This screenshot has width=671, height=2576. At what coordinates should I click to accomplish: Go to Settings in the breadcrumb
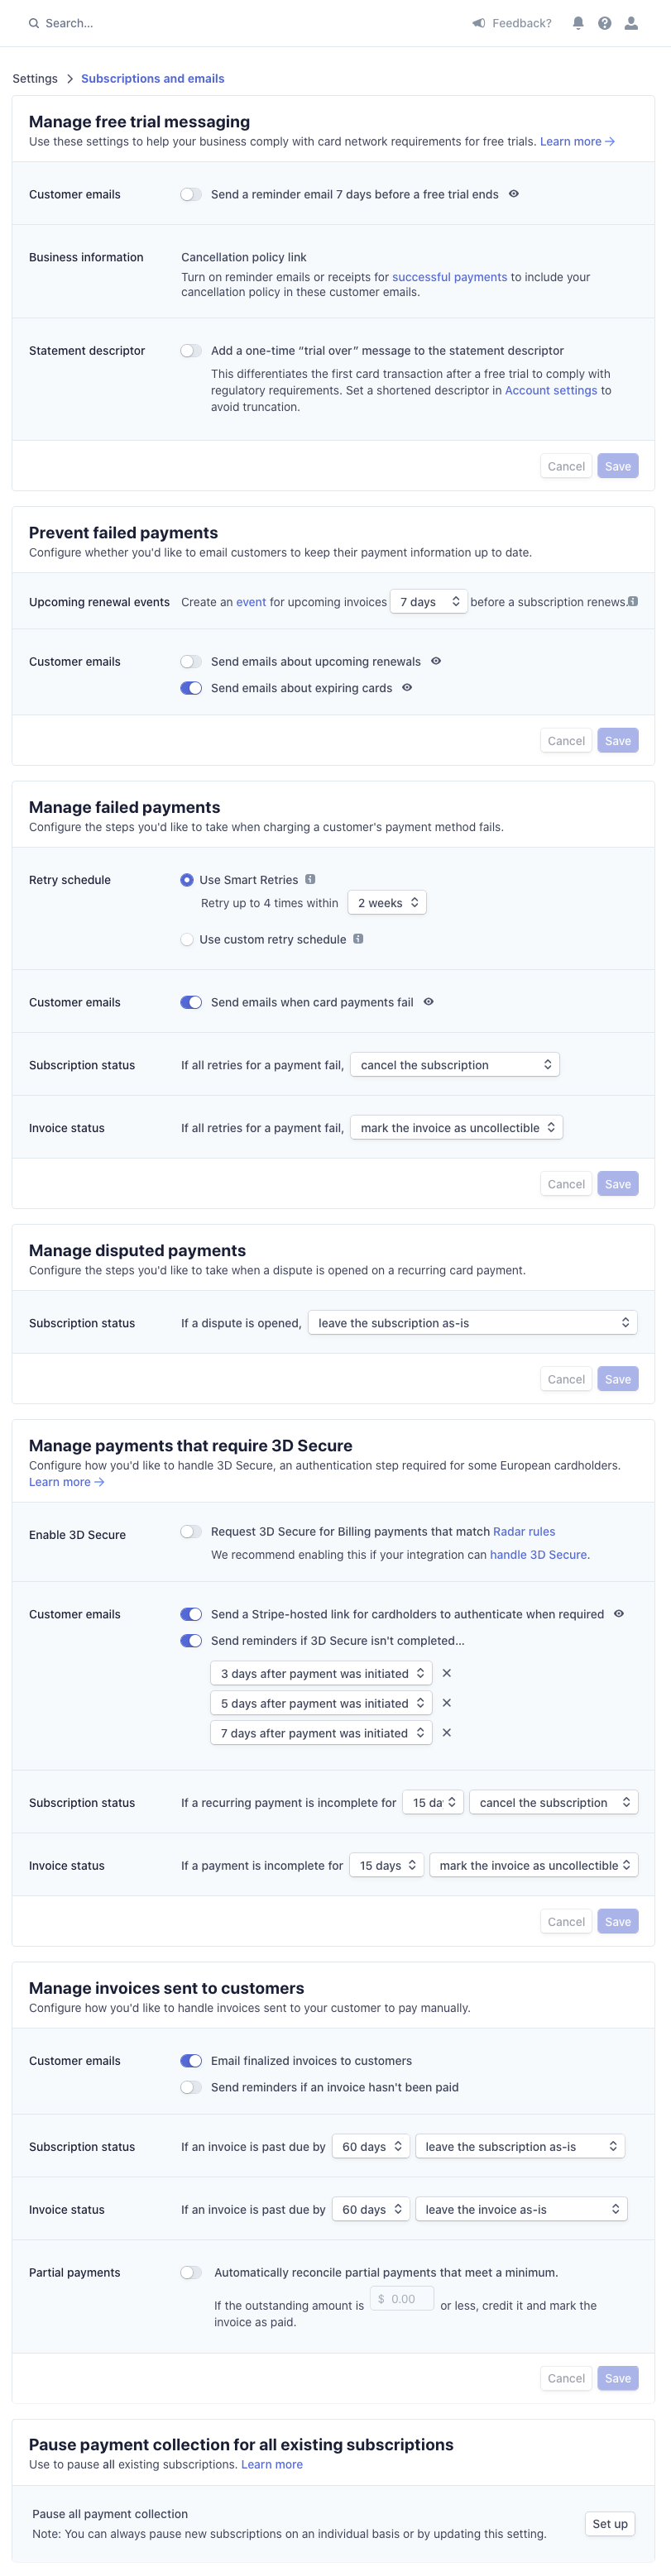[35, 79]
